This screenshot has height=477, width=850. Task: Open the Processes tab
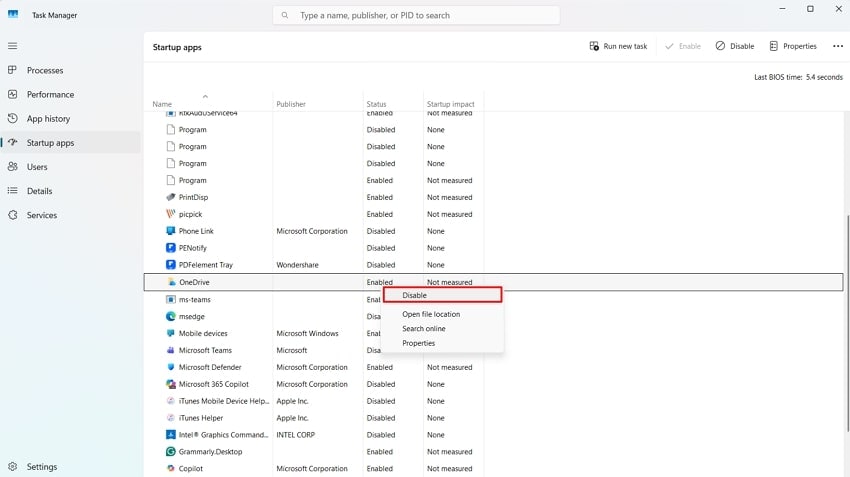click(x=70, y=70)
